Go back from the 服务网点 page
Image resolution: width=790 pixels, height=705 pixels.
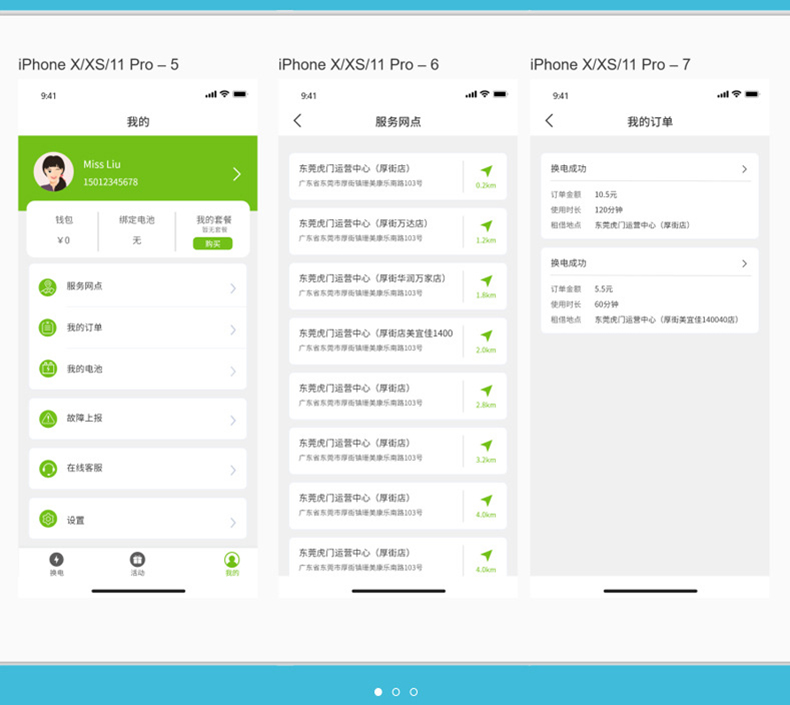tap(297, 121)
